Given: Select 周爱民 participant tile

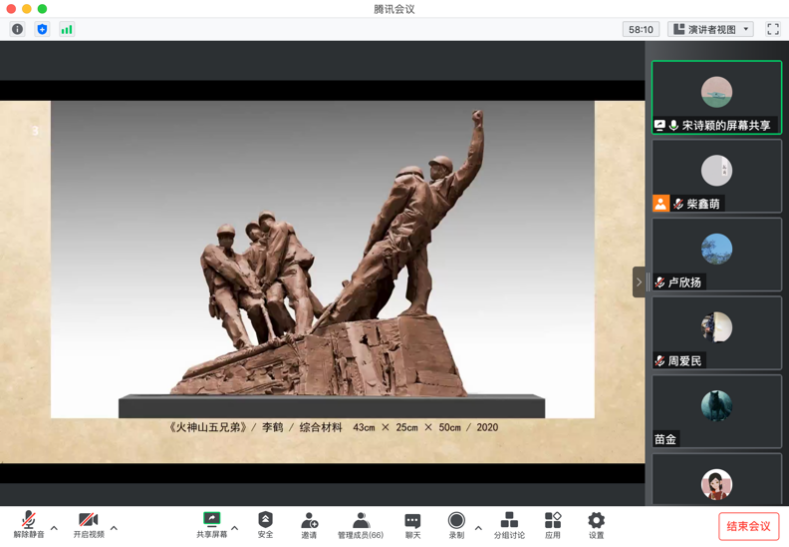Looking at the screenshot, I should tap(717, 333).
